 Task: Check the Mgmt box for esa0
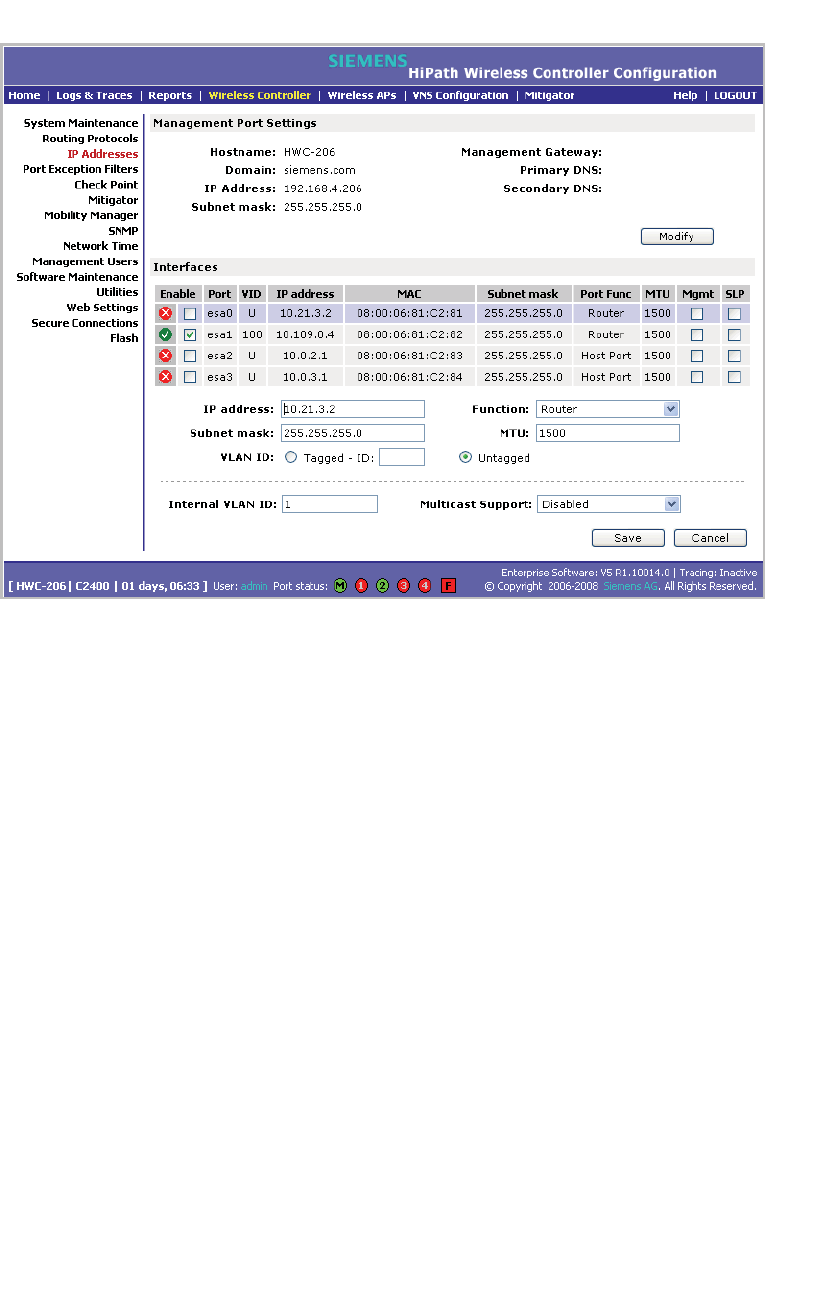point(697,314)
